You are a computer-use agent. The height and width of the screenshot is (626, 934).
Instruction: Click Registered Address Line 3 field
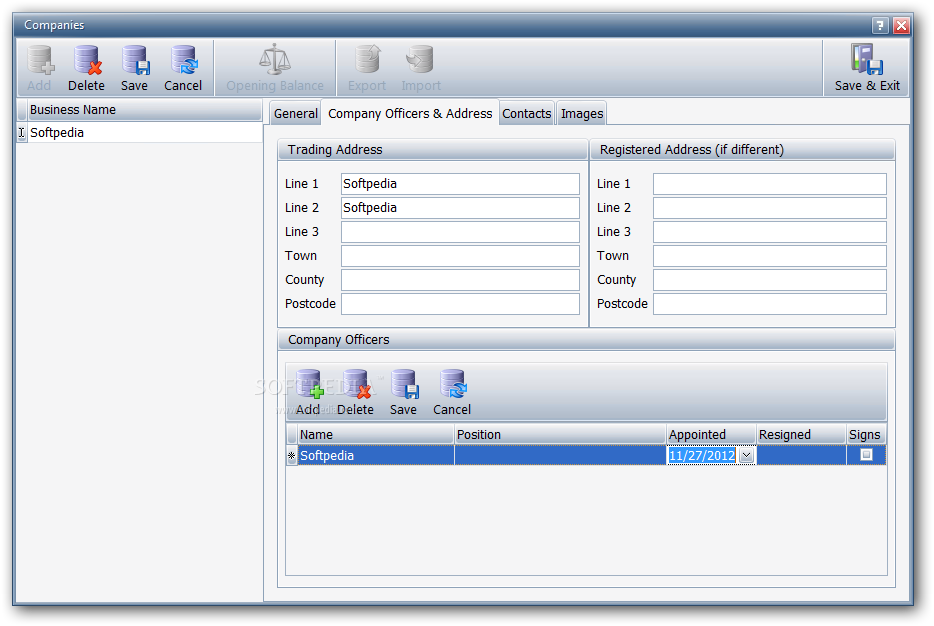coord(770,232)
